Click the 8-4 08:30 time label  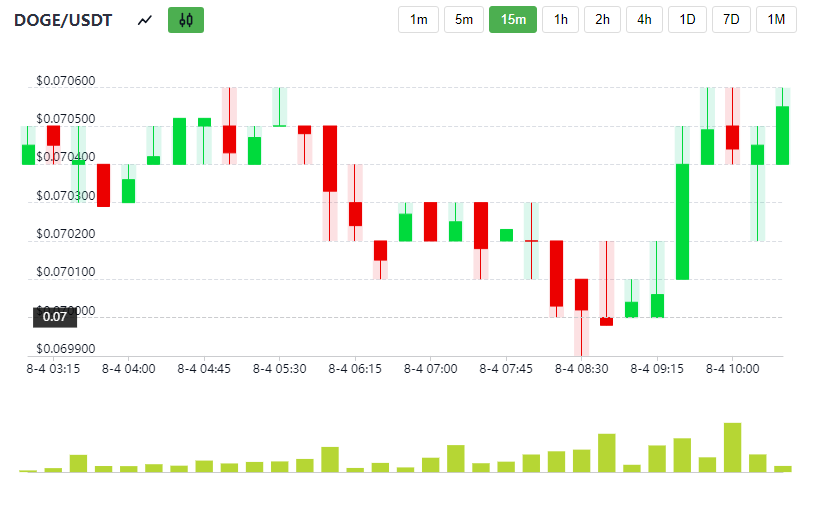pos(582,369)
